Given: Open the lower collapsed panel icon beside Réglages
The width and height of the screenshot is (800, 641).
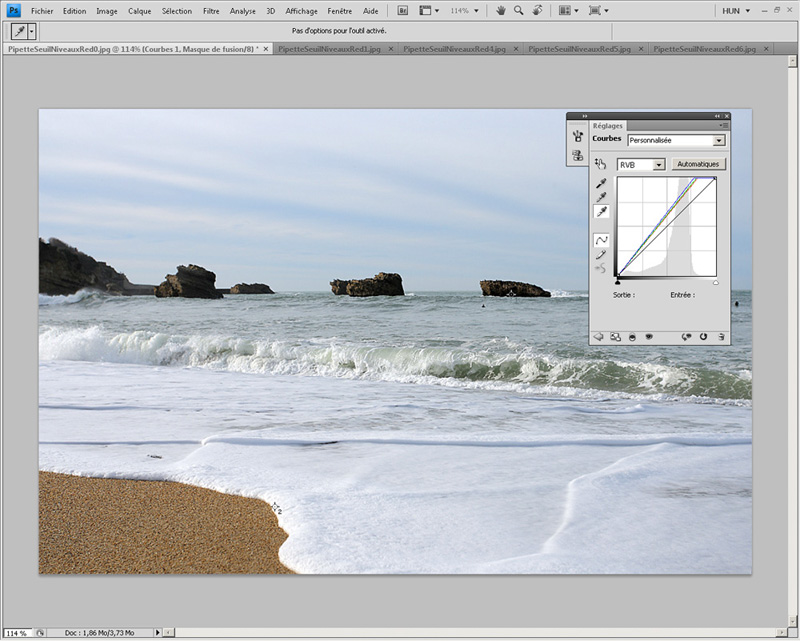Looking at the screenshot, I should click(x=578, y=156).
